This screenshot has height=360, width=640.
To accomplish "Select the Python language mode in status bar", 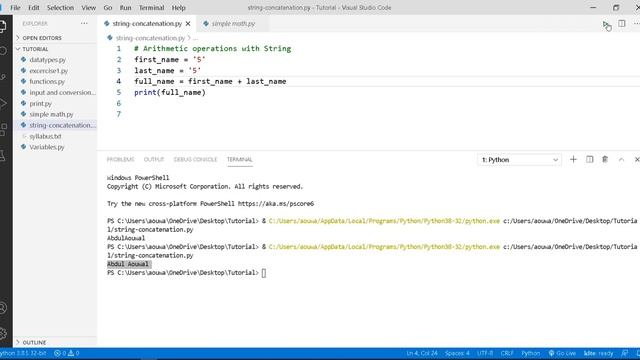I will pos(531,353).
